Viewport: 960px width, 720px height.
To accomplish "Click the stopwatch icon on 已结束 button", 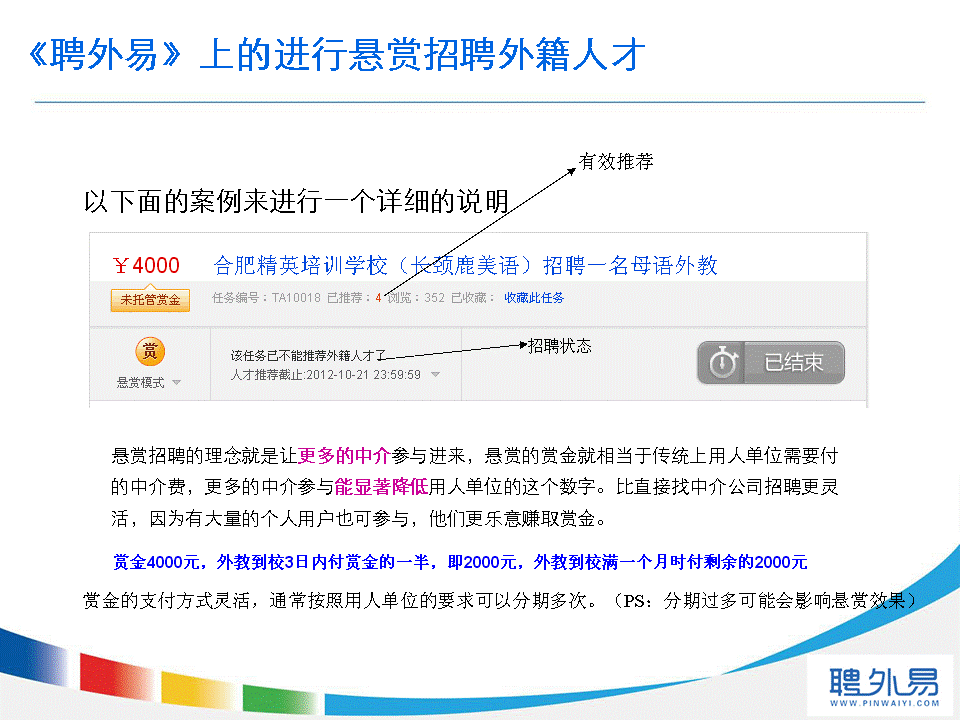I will tap(723, 363).
